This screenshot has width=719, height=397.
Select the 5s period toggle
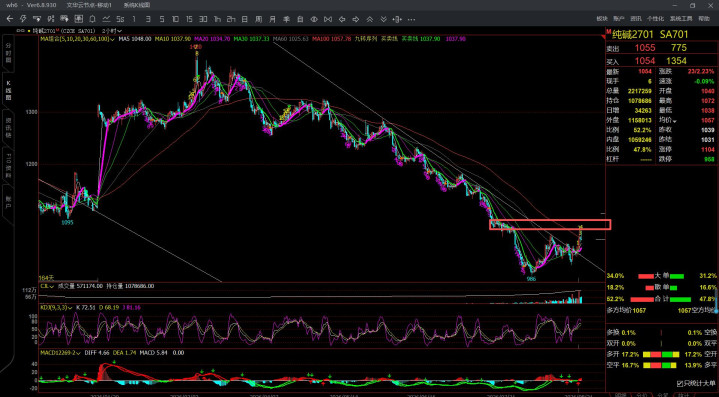click(120, 19)
